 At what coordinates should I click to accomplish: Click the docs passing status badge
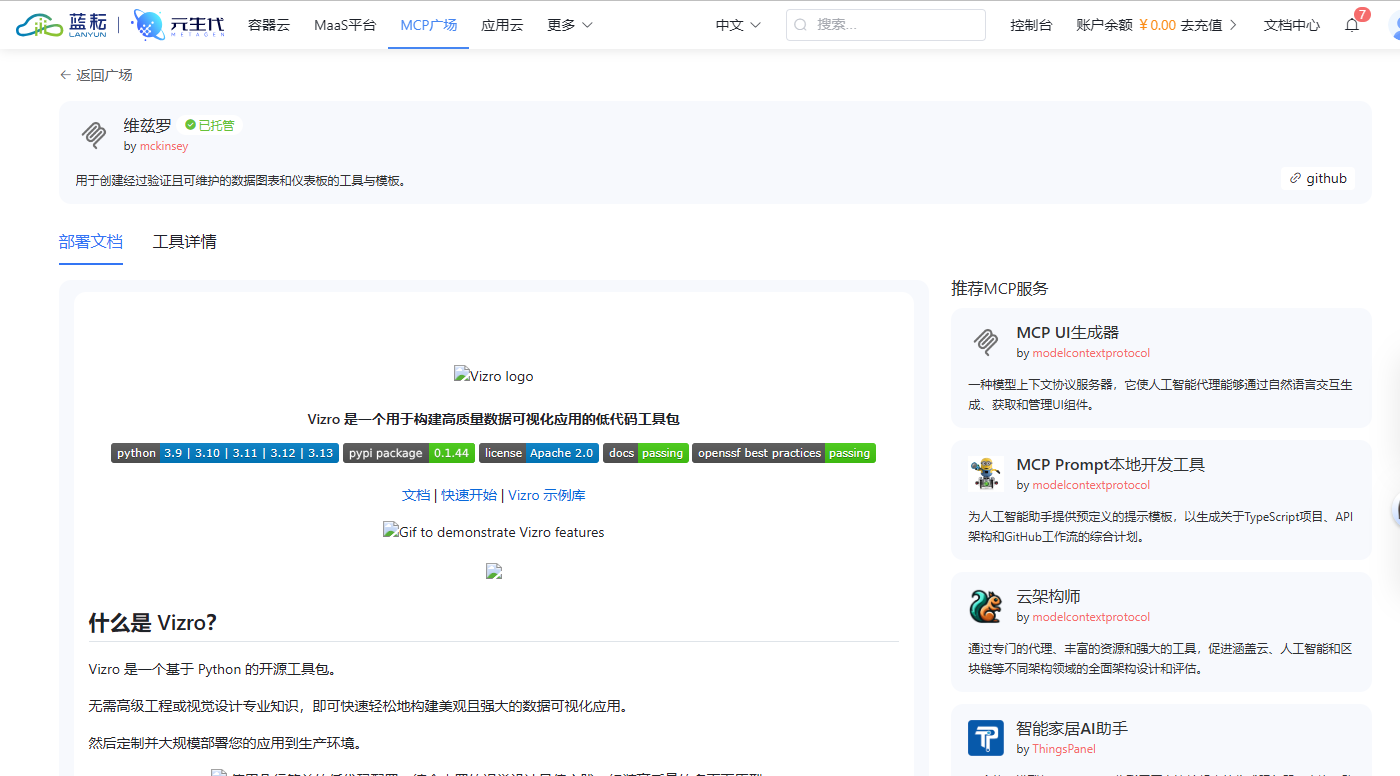coord(645,453)
